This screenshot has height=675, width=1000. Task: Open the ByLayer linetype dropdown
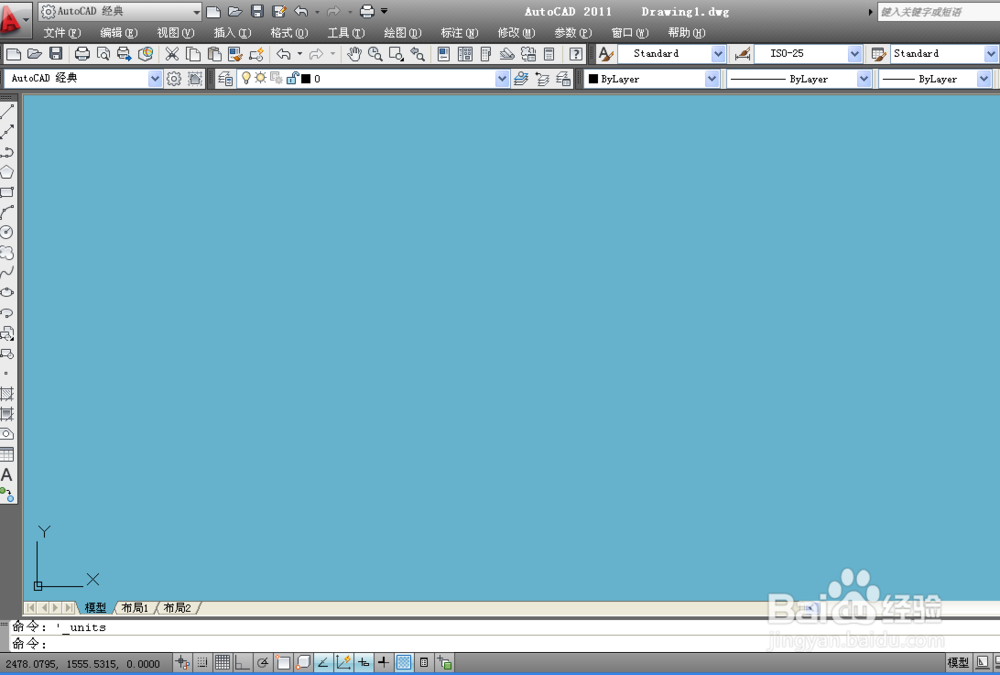click(x=864, y=78)
